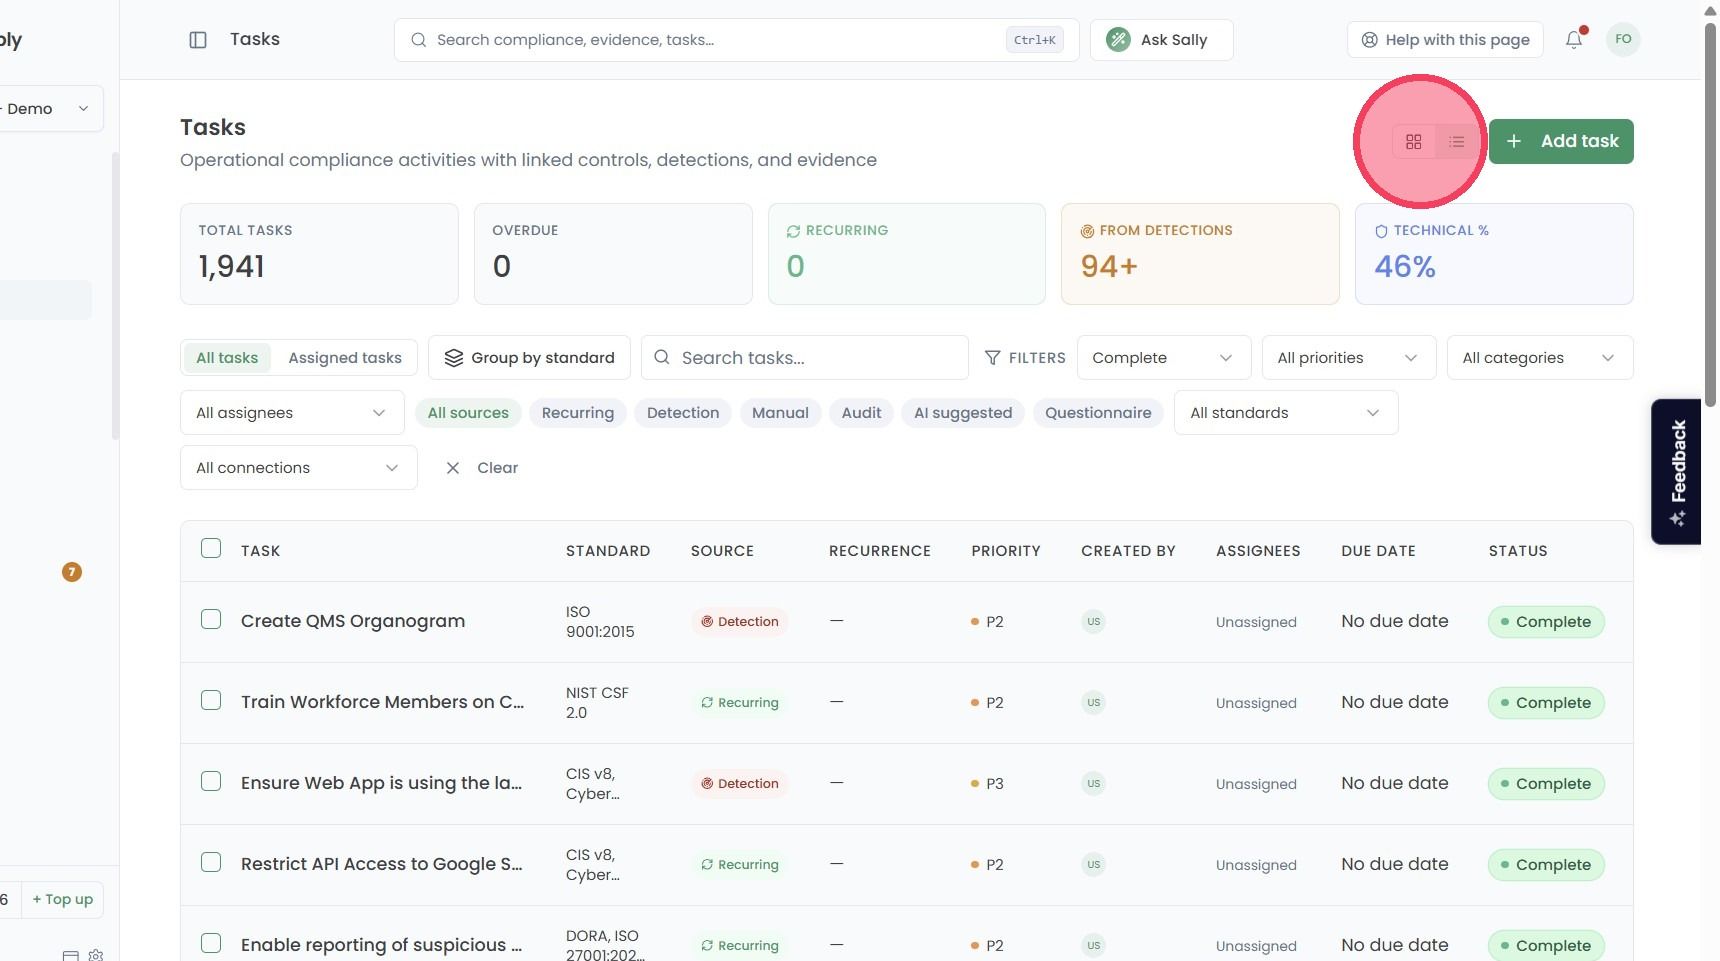Viewport: 1720px width, 961px height.
Task: Click the US avatar in Restrict API Access row
Action: click(1093, 865)
